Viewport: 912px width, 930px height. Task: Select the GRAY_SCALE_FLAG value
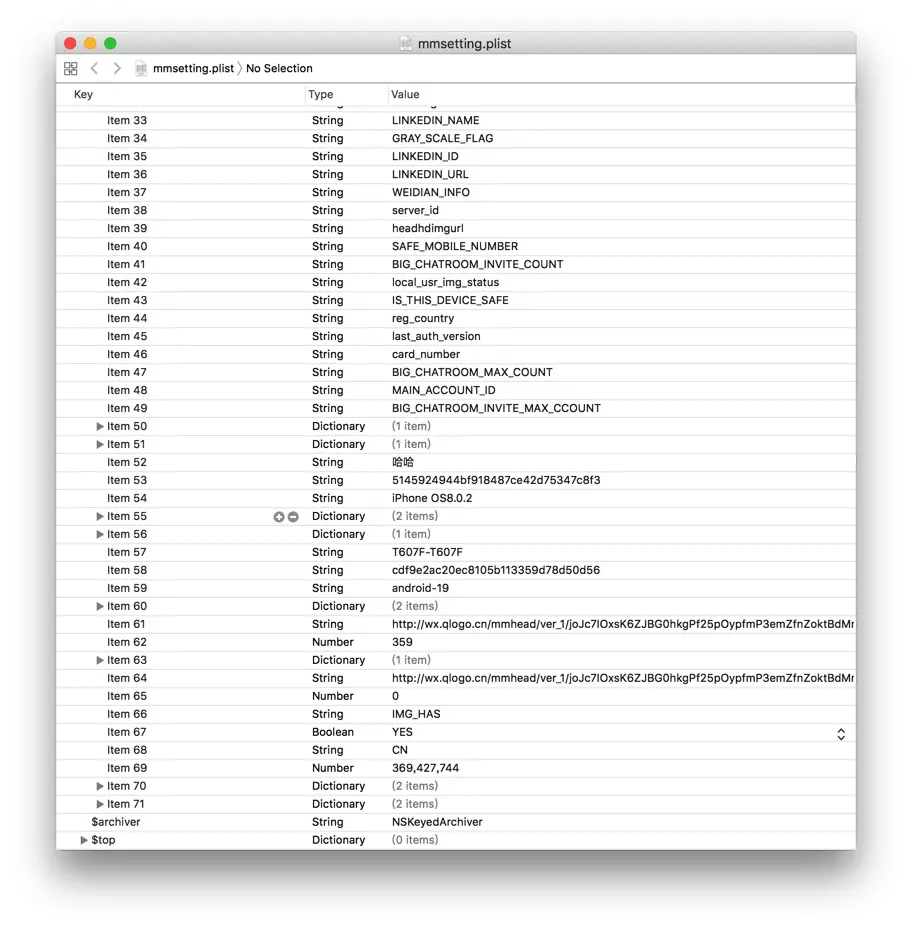pyautogui.click(x=442, y=138)
